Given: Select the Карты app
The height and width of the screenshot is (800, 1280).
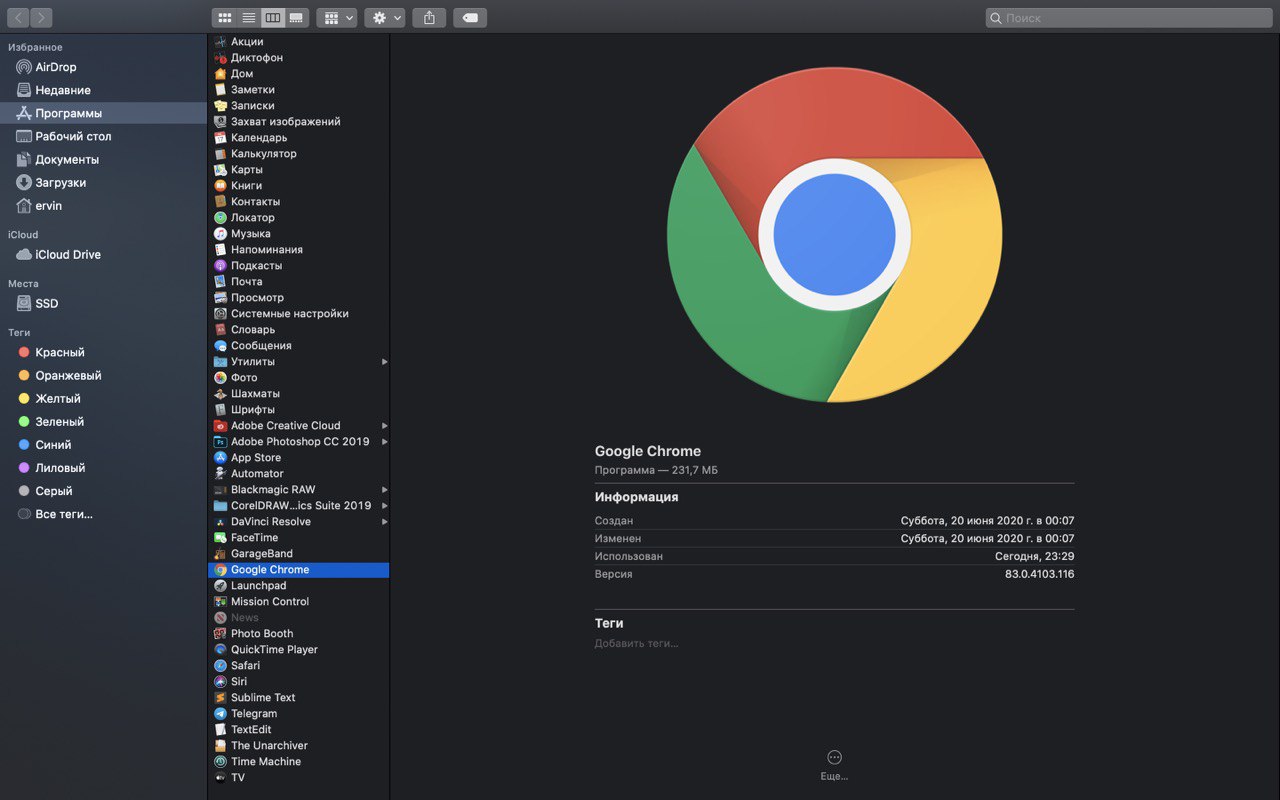Looking at the screenshot, I should 298,169.
